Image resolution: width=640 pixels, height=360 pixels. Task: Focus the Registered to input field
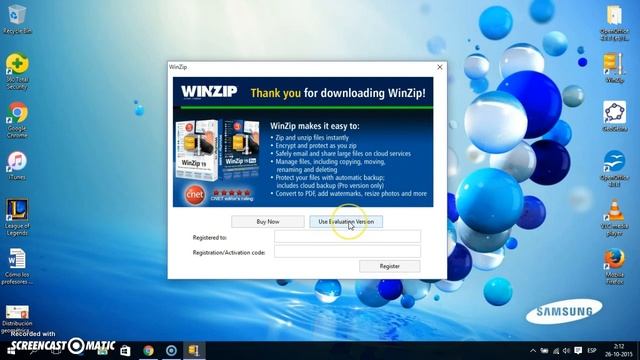coord(347,237)
